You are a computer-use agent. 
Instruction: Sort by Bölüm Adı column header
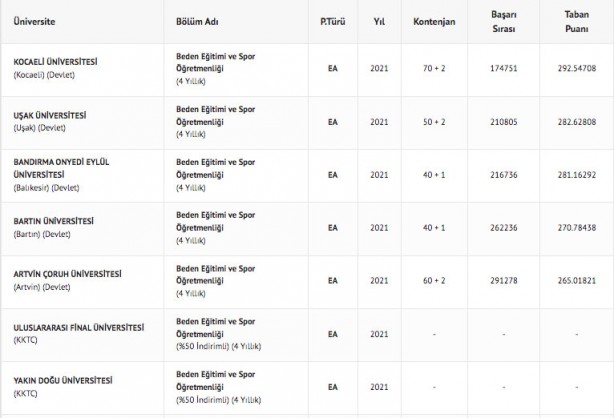point(196,20)
